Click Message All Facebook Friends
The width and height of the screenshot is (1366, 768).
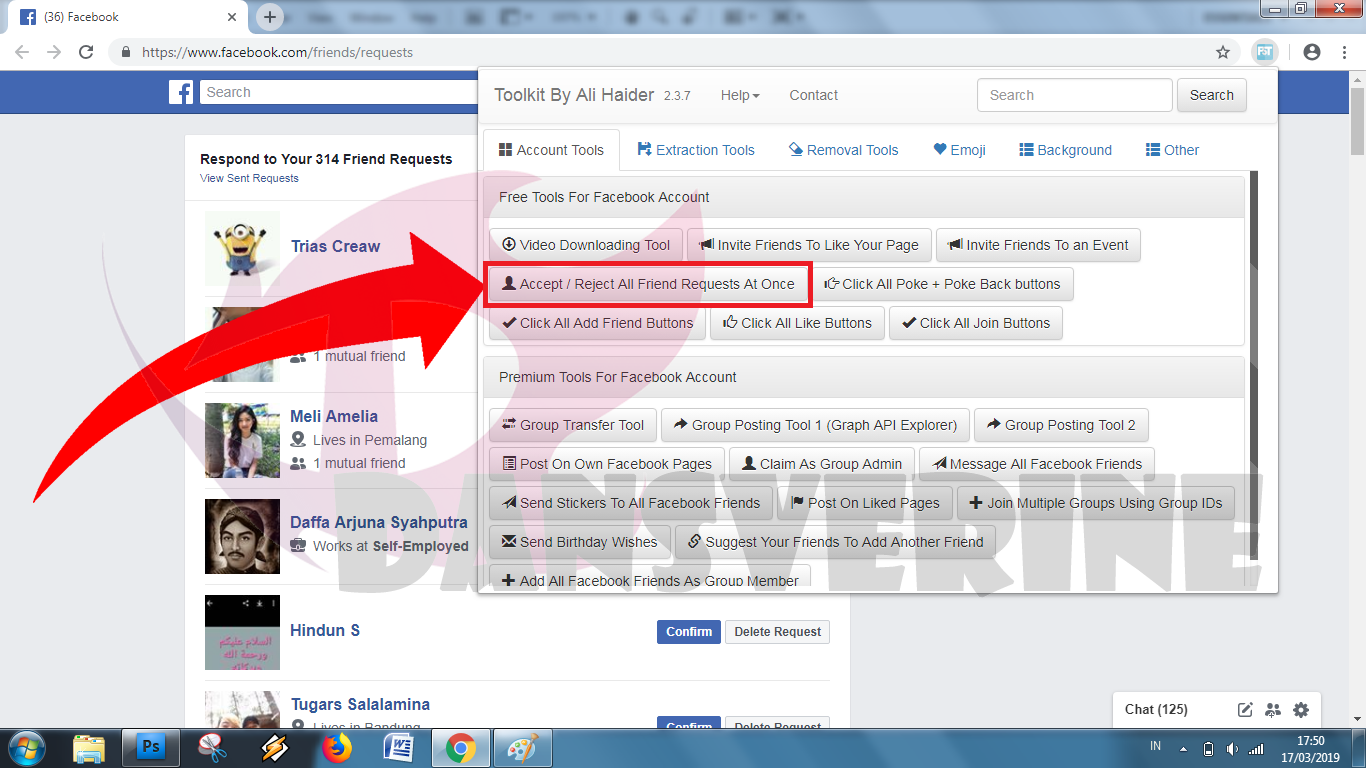(x=1037, y=464)
